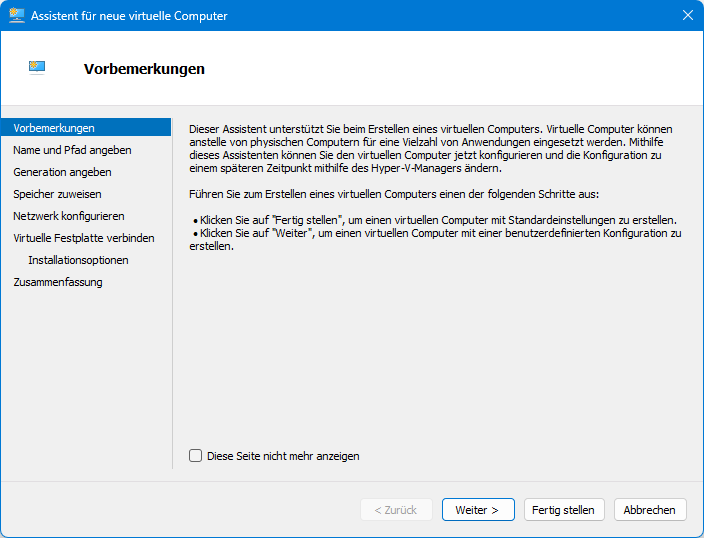Click the bold 'Vorbemerkungen' page heading

(144, 69)
